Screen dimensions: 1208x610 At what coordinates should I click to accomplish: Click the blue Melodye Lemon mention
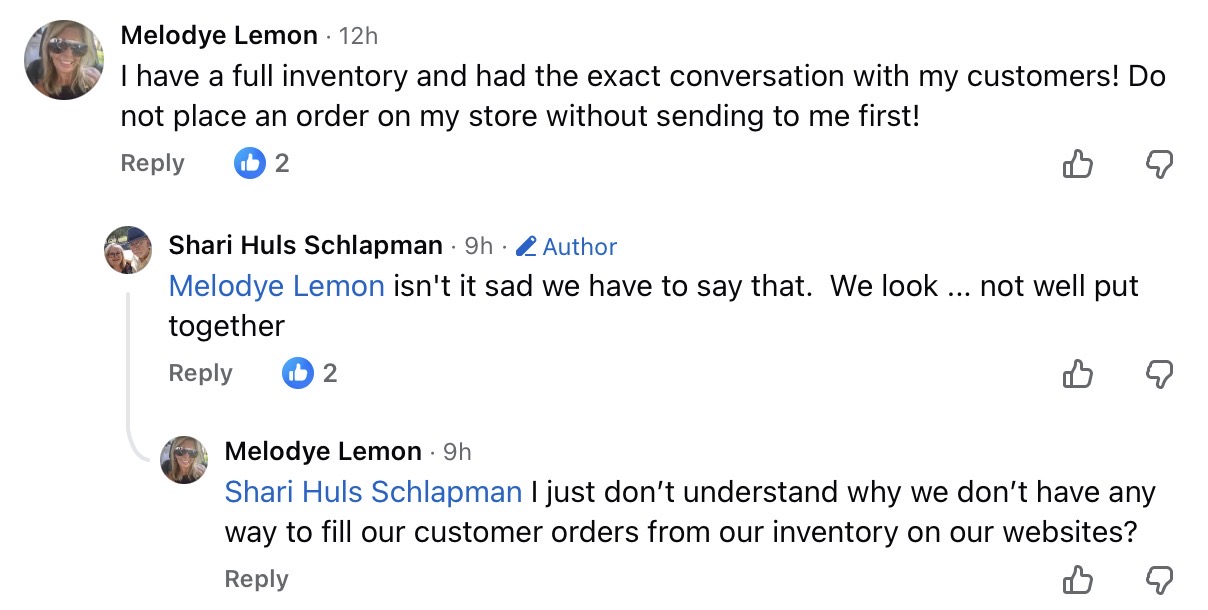276,286
